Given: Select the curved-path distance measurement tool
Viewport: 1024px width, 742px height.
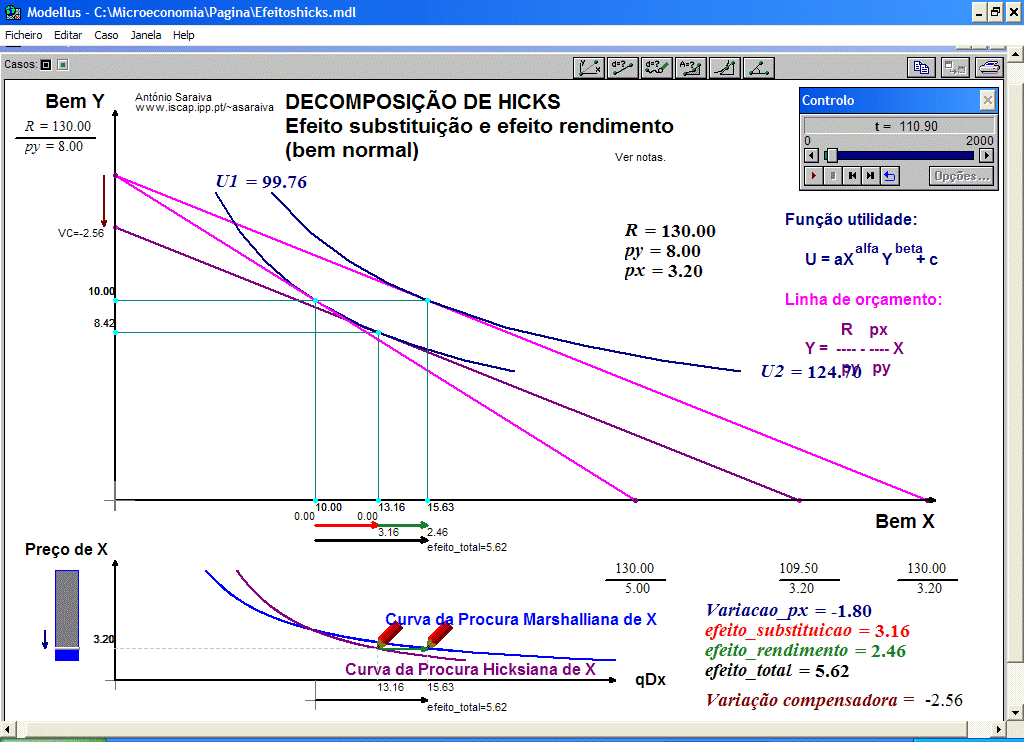Looking at the screenshot, I should 656,67.
